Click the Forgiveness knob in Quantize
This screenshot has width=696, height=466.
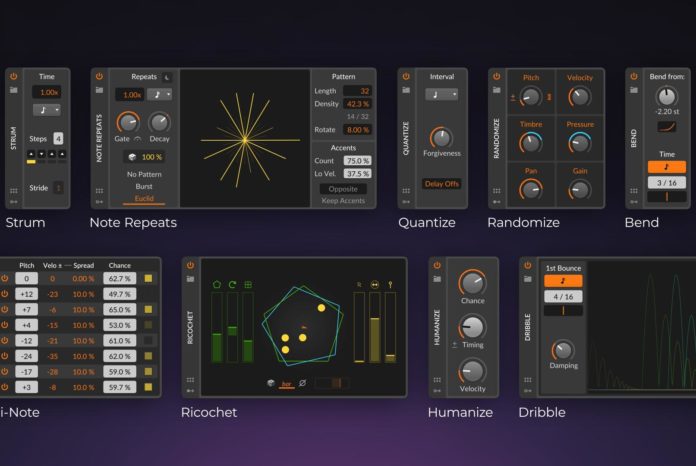click(441, 136)
